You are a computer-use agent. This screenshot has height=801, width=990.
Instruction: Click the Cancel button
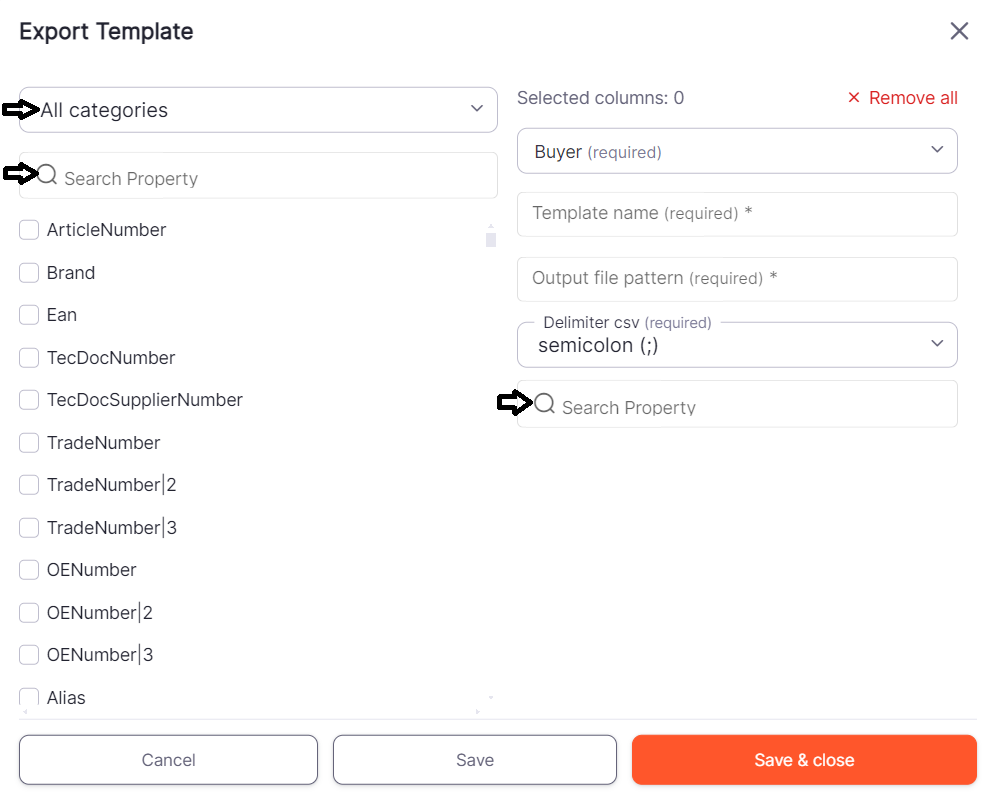click(x=168, y=760)
